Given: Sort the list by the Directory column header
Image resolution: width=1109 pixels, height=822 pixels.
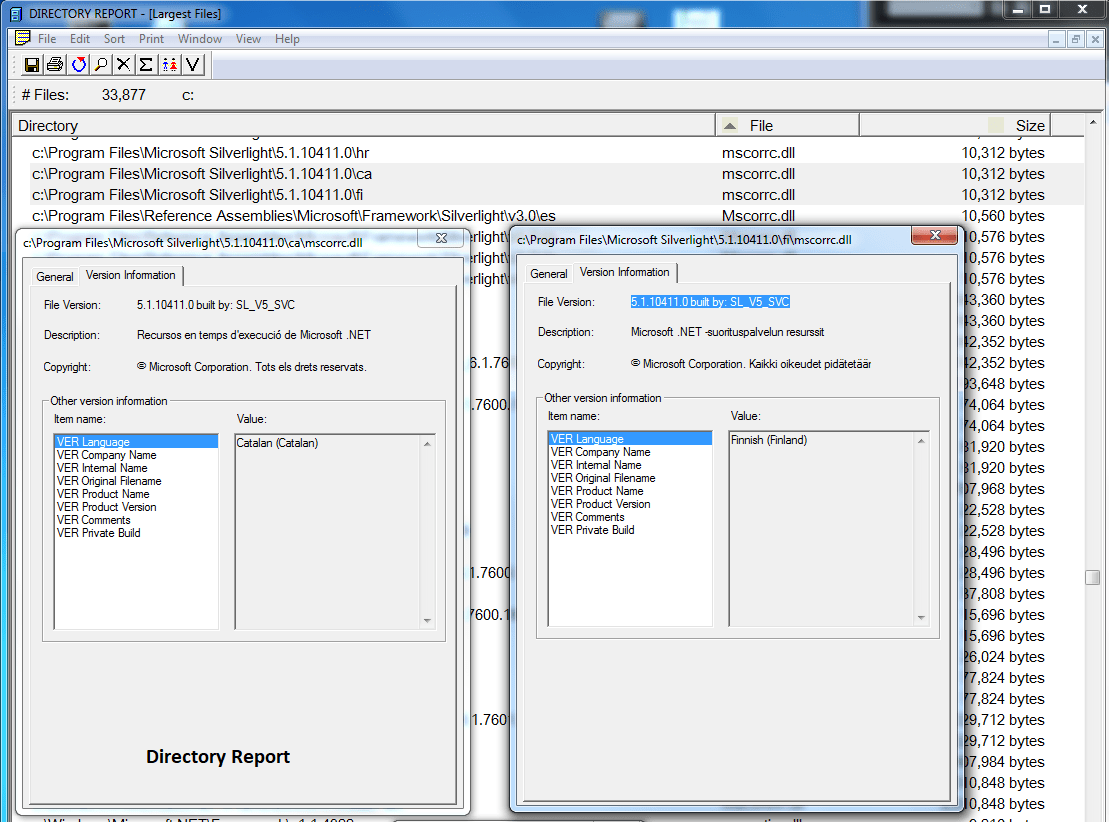Looking at the screenshot, I should (364, 126).
